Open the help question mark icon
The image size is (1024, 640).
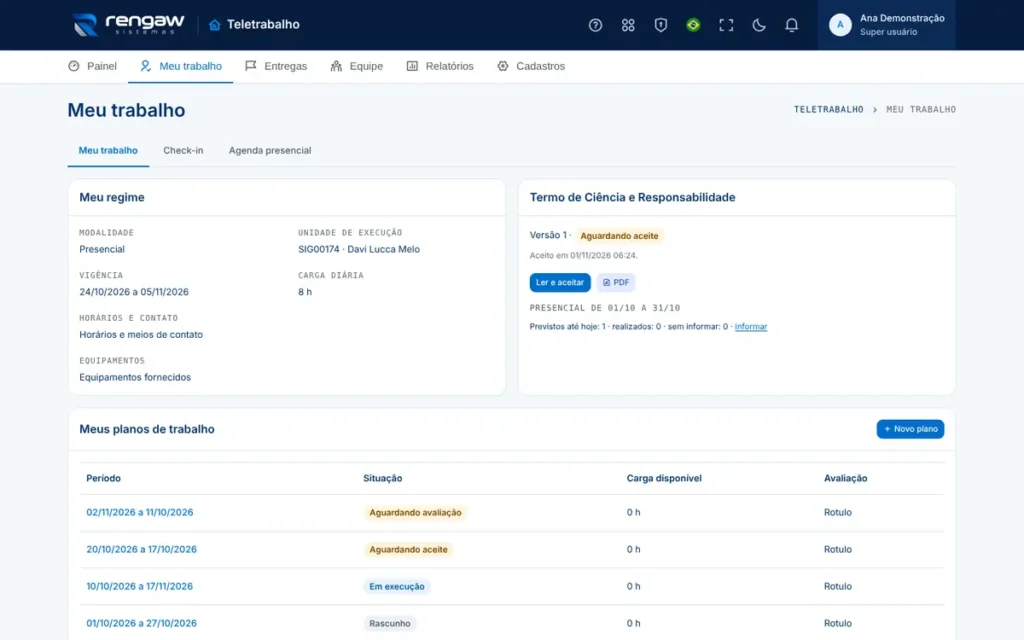point(595,25)
